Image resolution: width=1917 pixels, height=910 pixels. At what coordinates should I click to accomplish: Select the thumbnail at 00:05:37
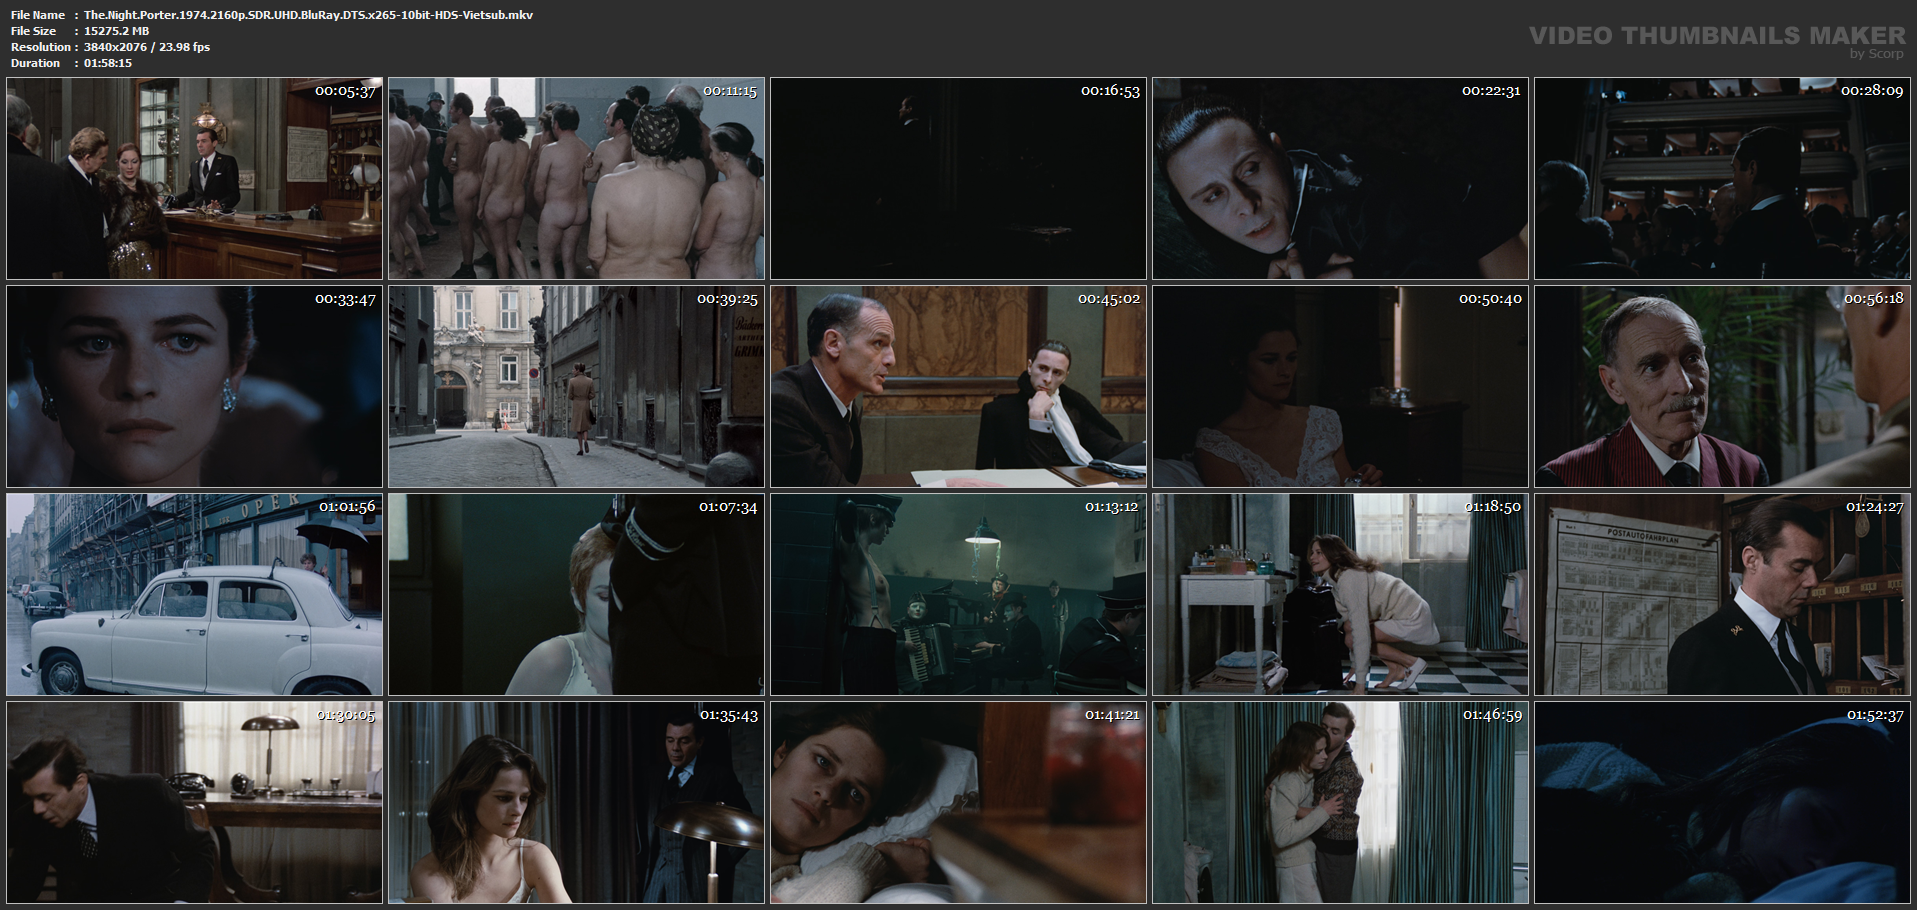(194, 178)
